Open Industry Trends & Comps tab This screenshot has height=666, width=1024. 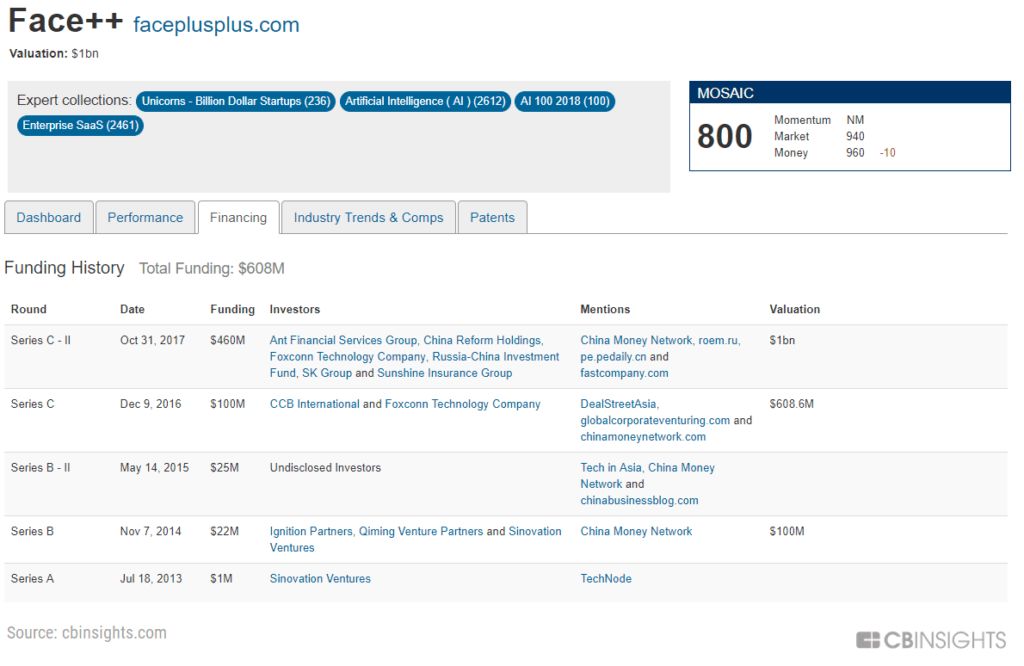pos(368,217)
